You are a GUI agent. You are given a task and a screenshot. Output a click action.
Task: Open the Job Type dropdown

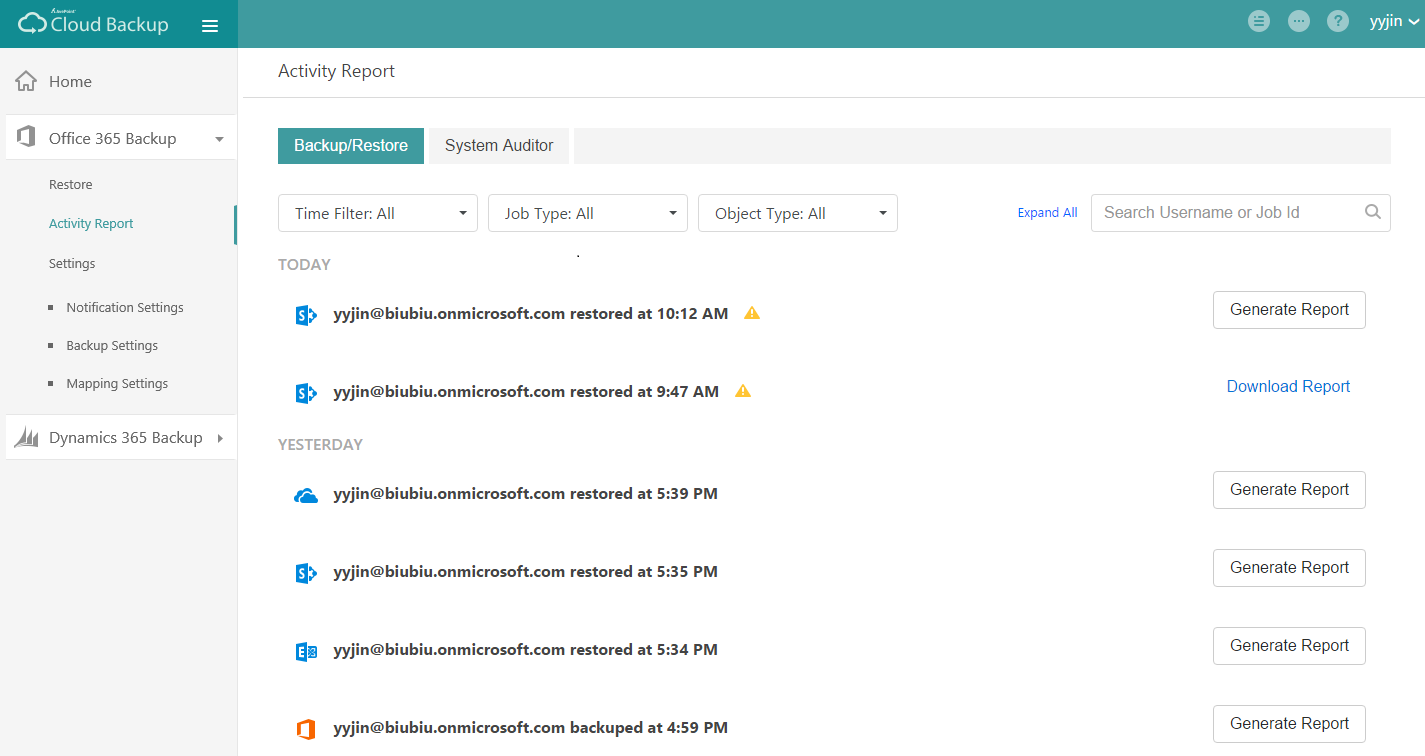click(x=587, y=212)
